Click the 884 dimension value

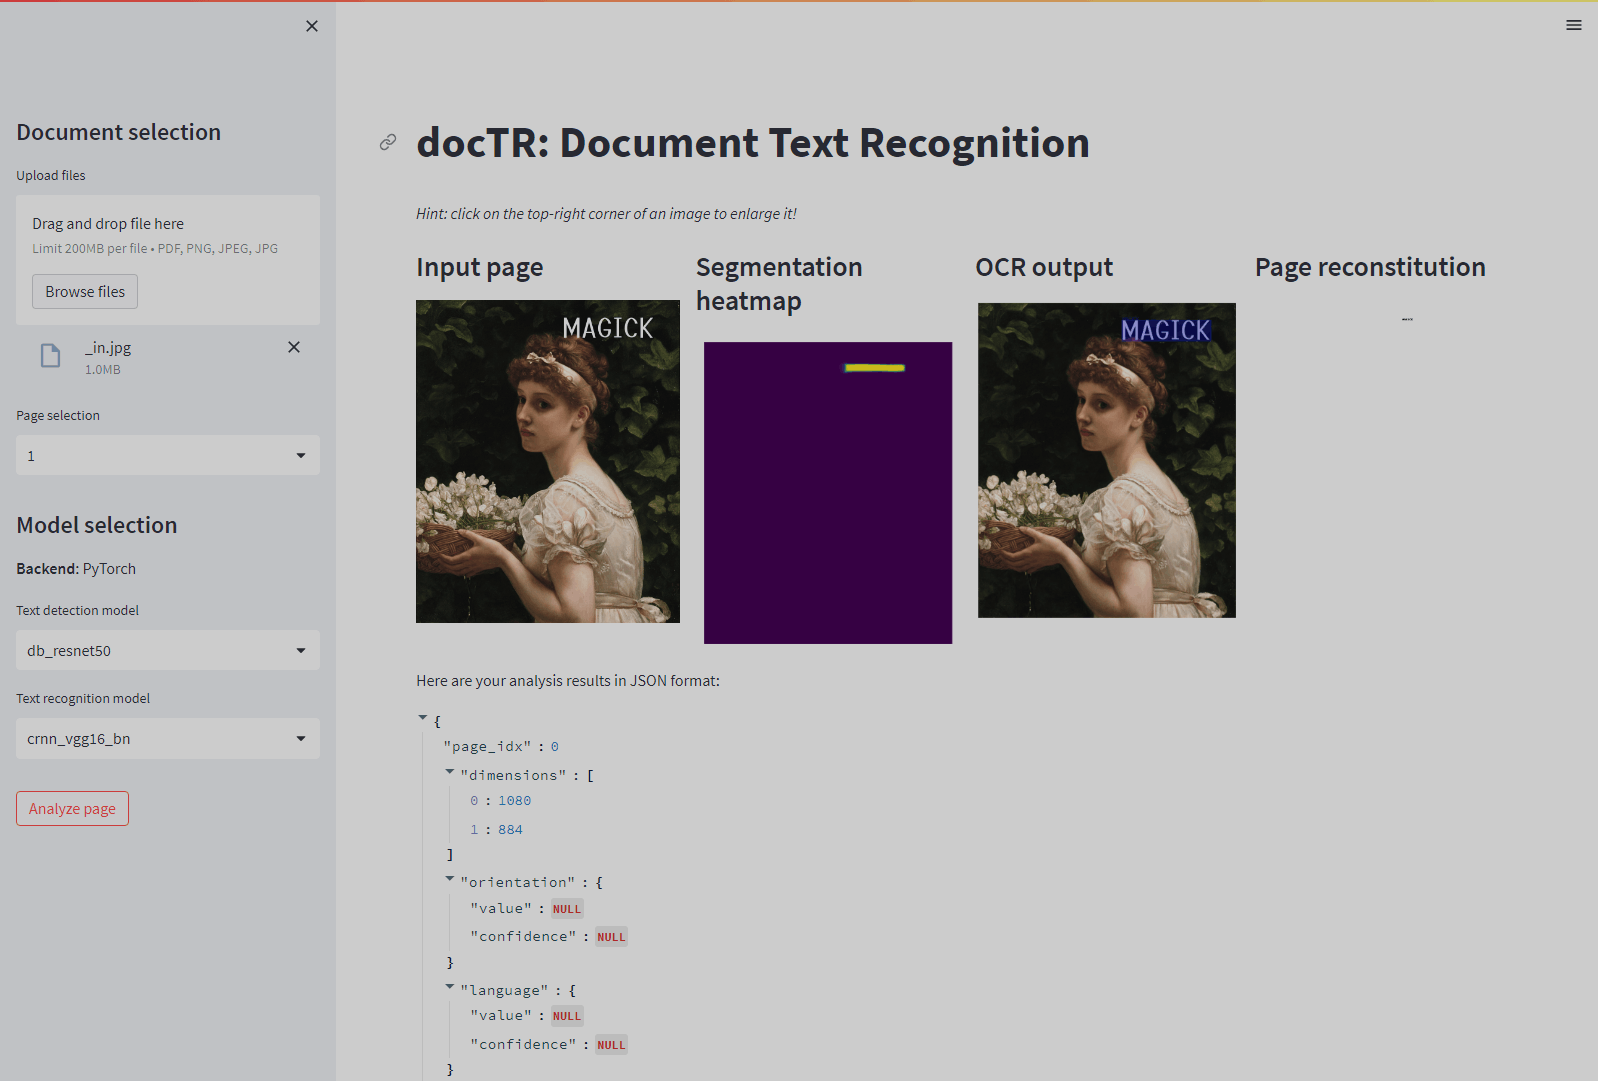[x=510, y=830]
